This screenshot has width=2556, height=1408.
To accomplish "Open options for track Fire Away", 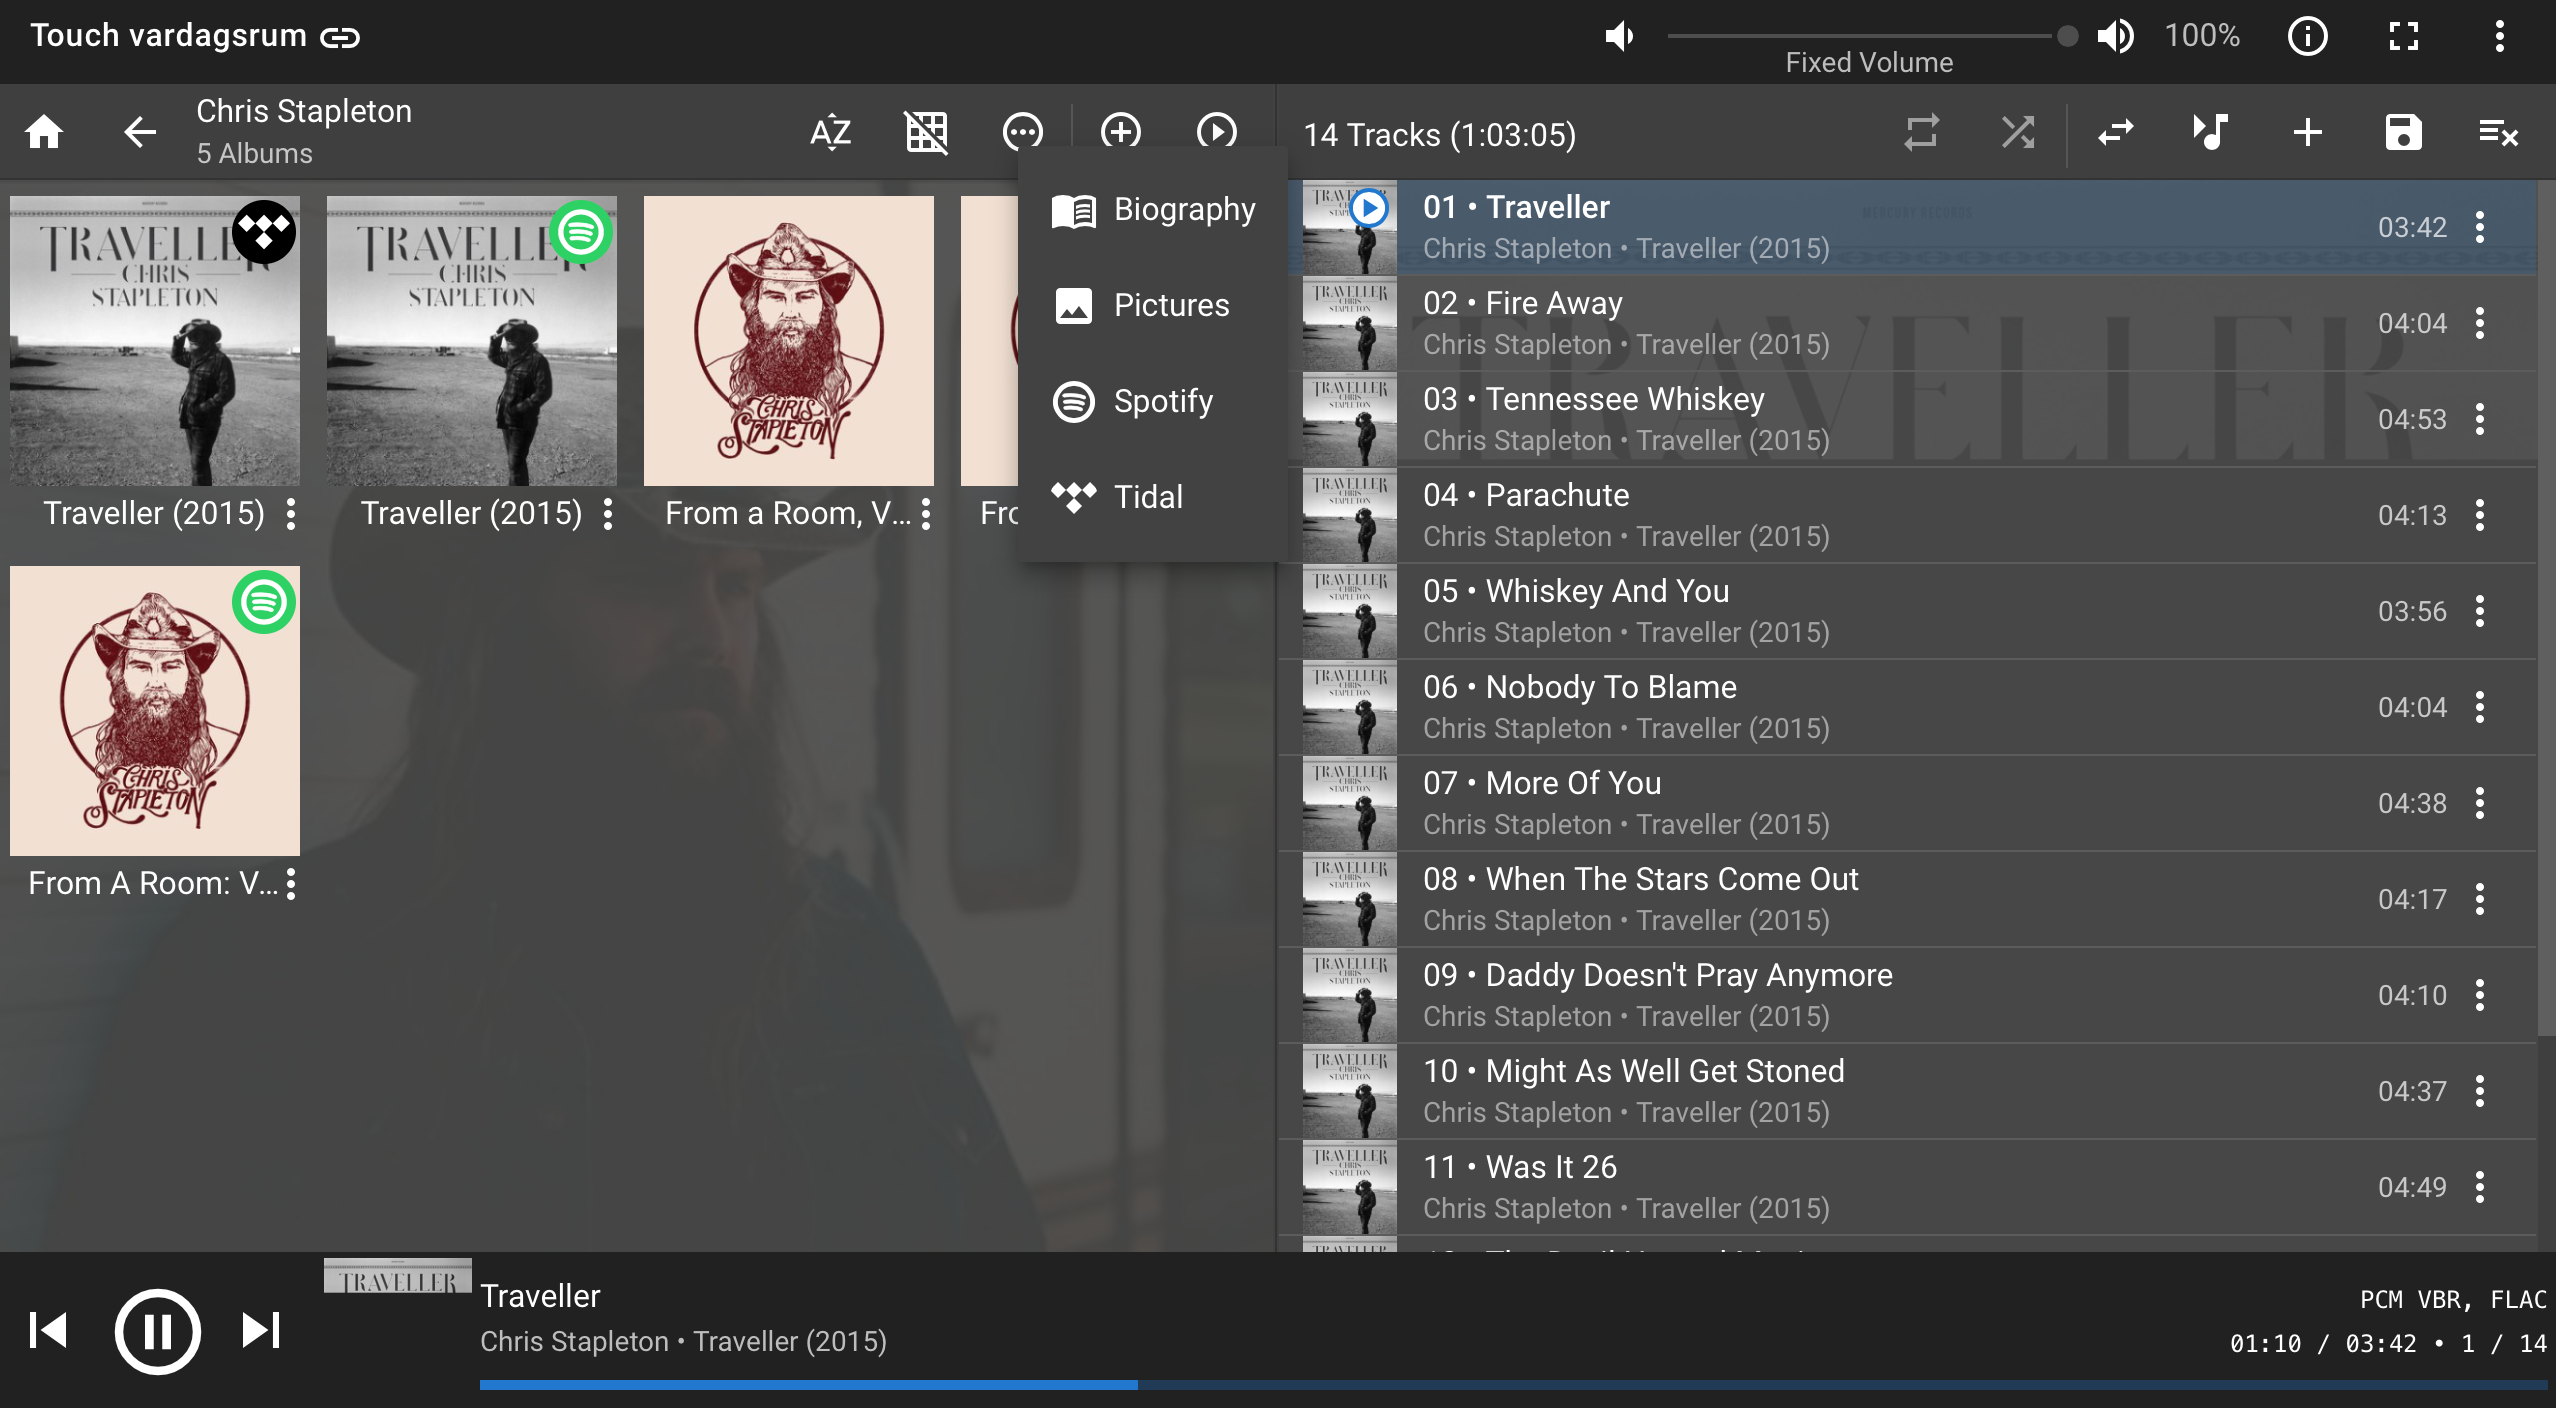I will pos(2480,324).
